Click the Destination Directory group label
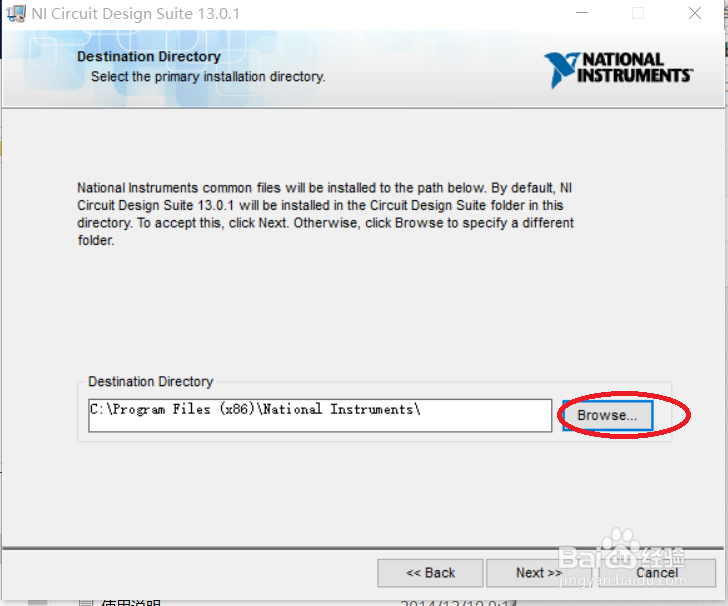728x606 pixels. tap(150, 382)
